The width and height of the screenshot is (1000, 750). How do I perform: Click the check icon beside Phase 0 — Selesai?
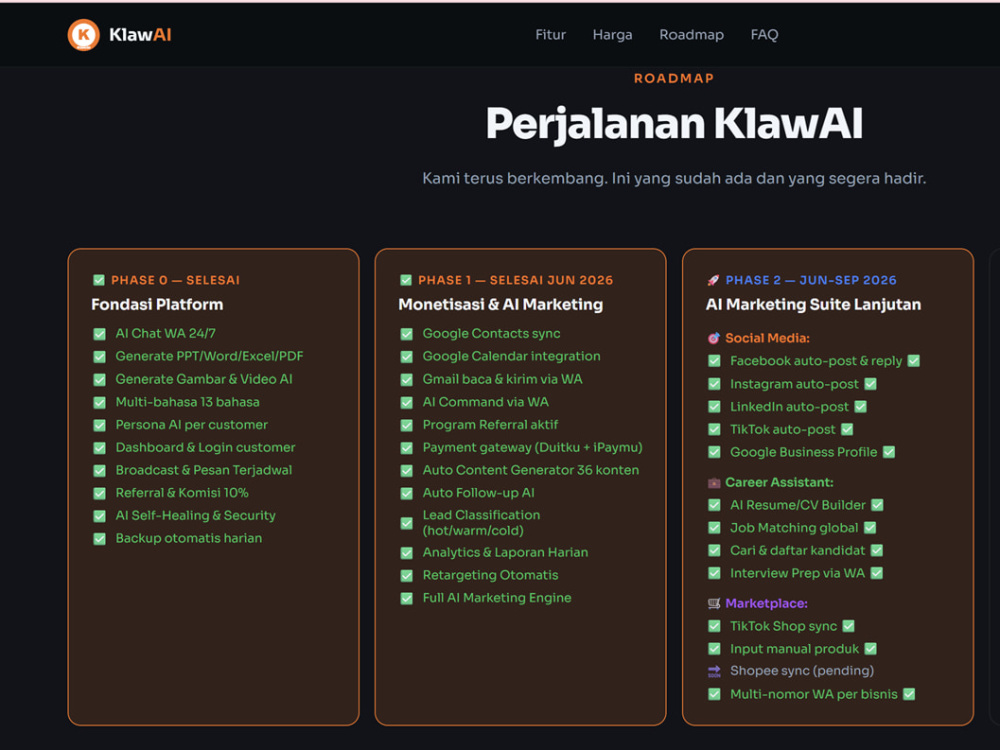[99, 280]
